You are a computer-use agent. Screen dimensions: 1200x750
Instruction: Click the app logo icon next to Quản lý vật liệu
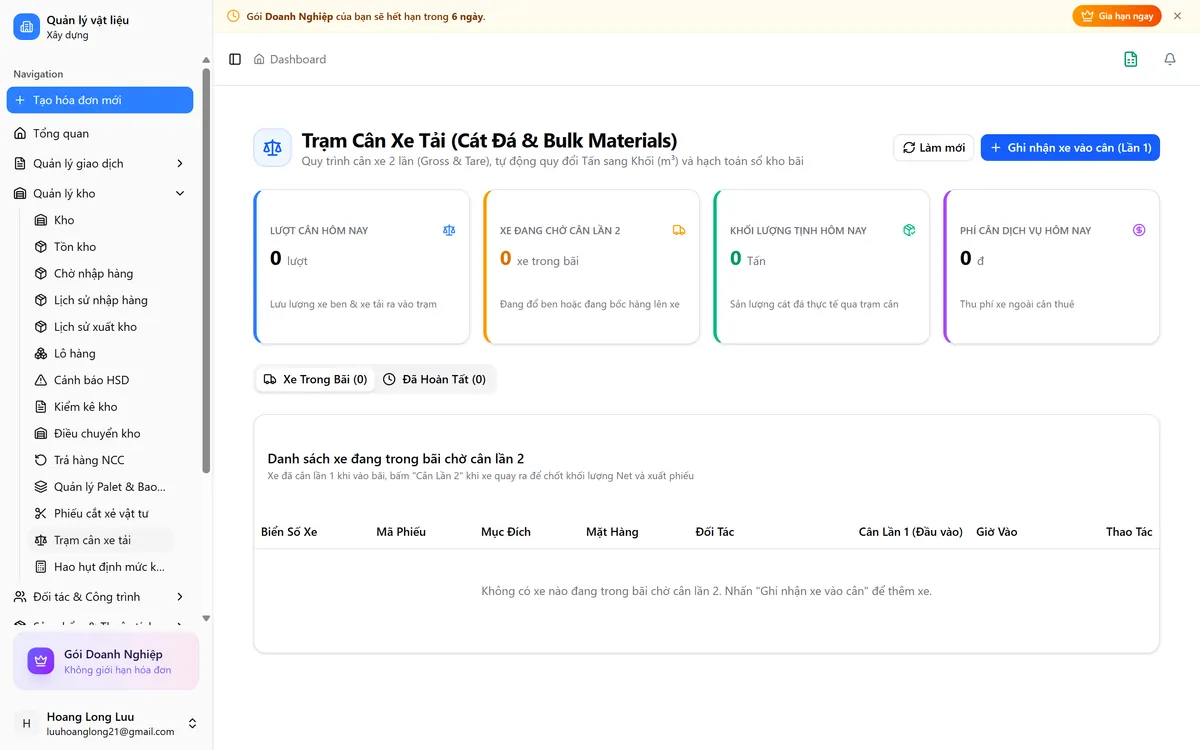point(26,27)
